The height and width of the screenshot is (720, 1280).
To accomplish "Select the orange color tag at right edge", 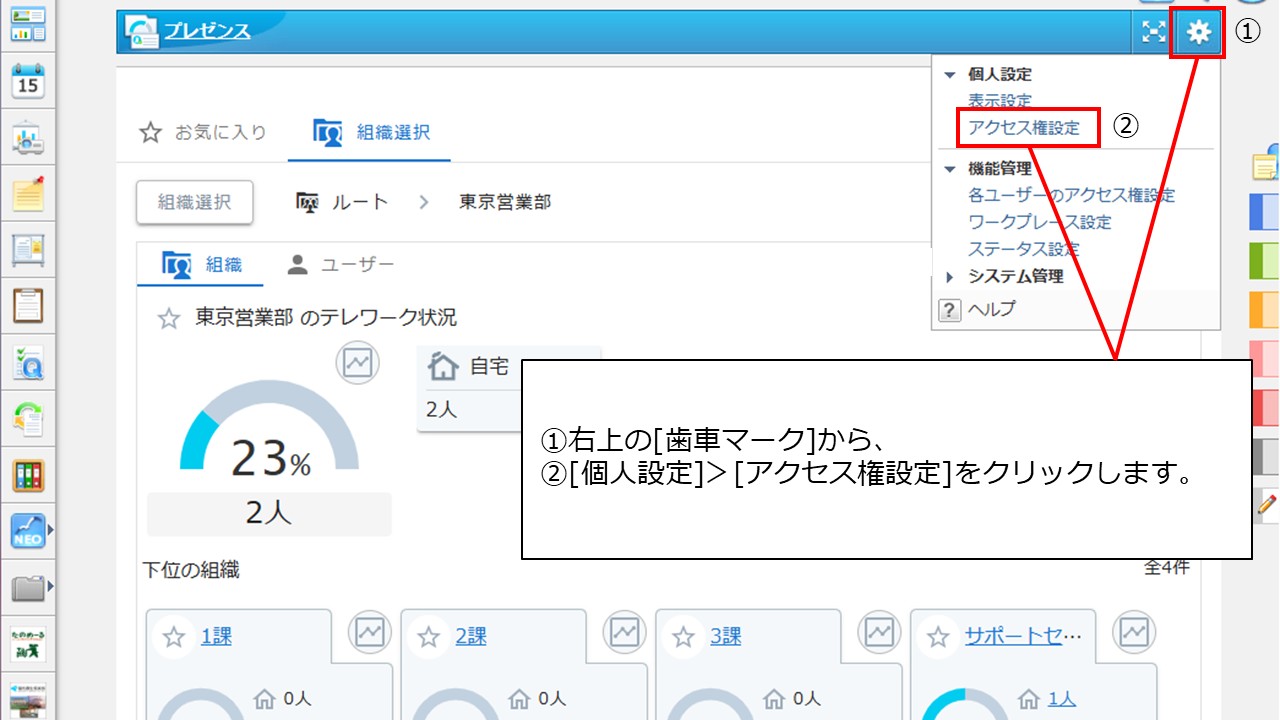I will tap(1265, 309).
